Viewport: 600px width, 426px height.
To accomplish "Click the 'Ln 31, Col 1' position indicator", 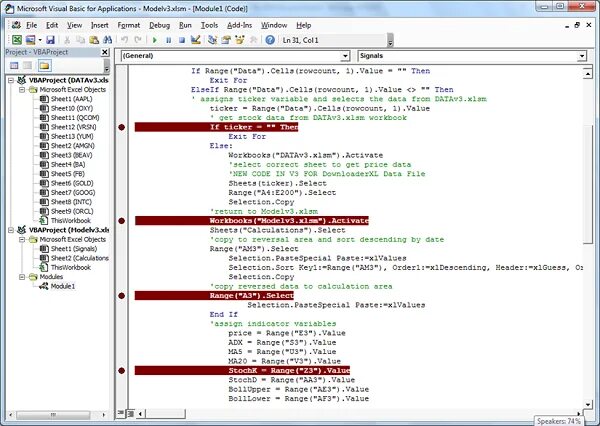I will coord(300,40).
